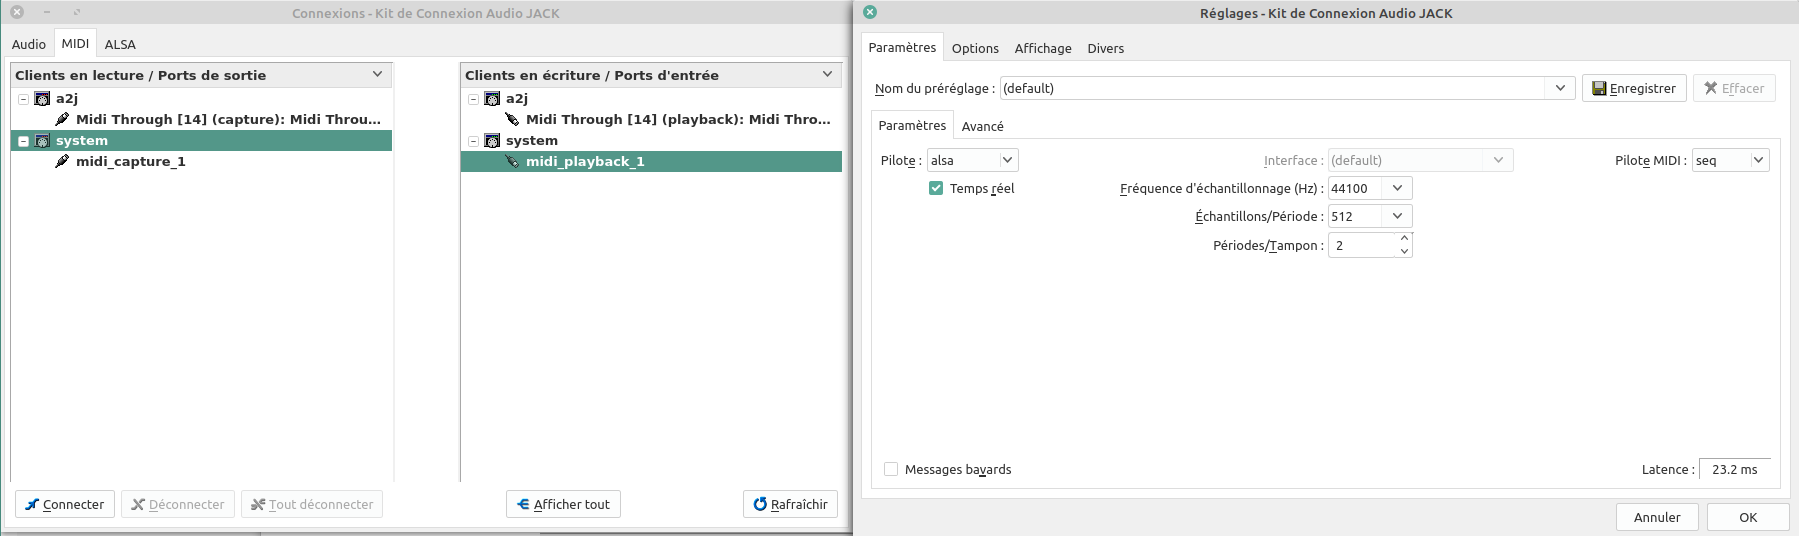
Task: Click the Effacer preset button
Action: 1734,88
